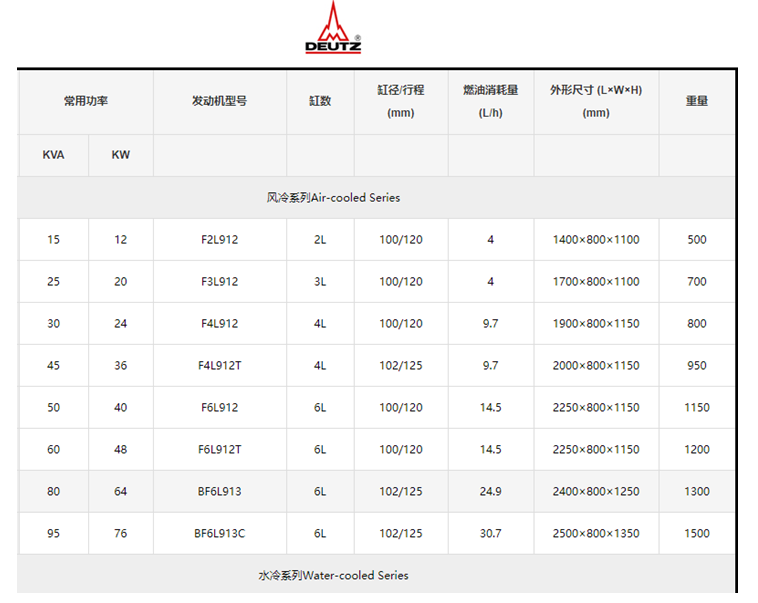The width and height of the screenshot is (758, 603).
Task: Click KW value 36
Action: tap(120, 366)
